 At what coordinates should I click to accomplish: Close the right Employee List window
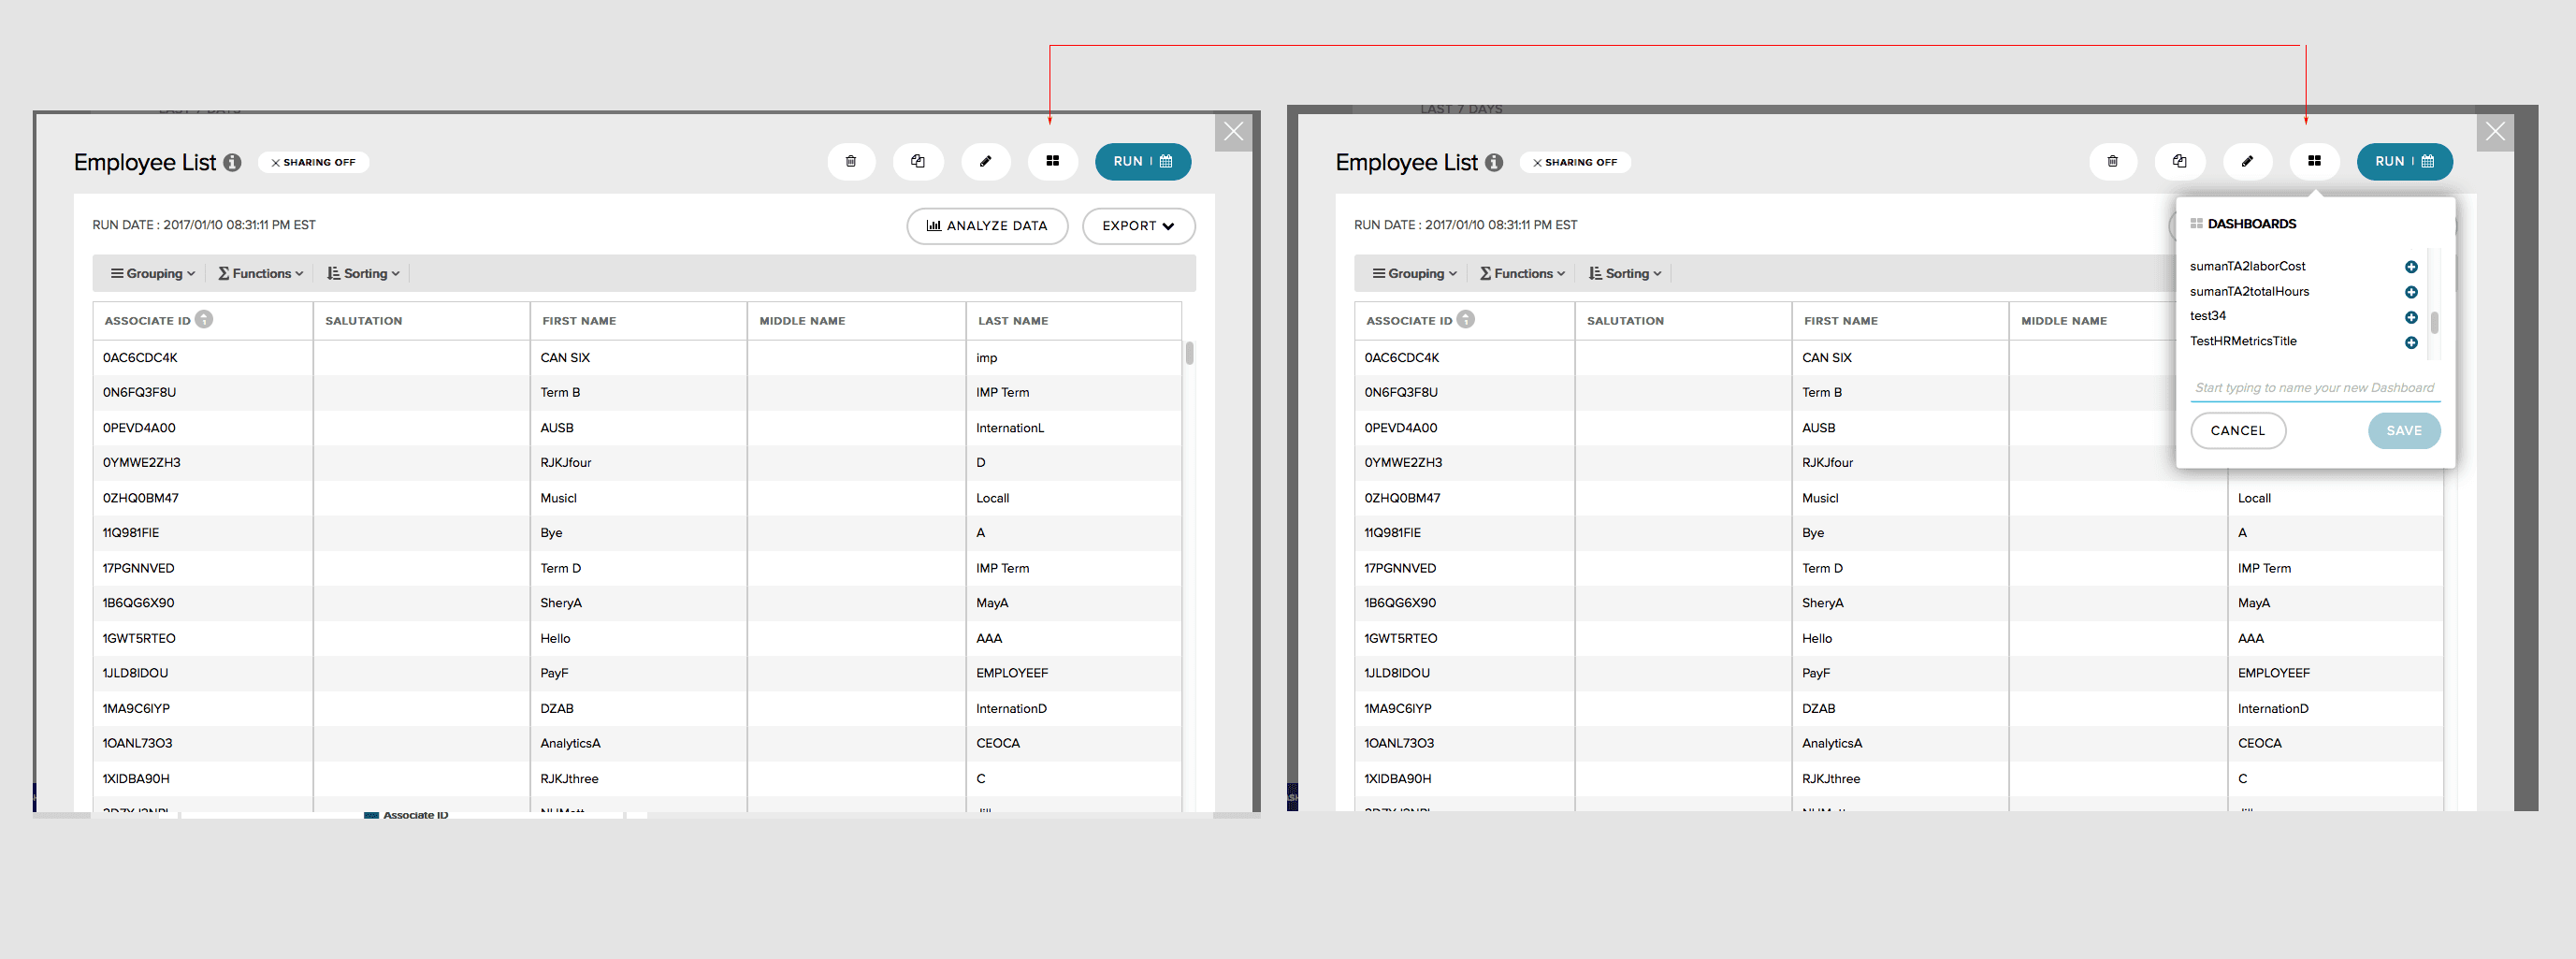2495,131
